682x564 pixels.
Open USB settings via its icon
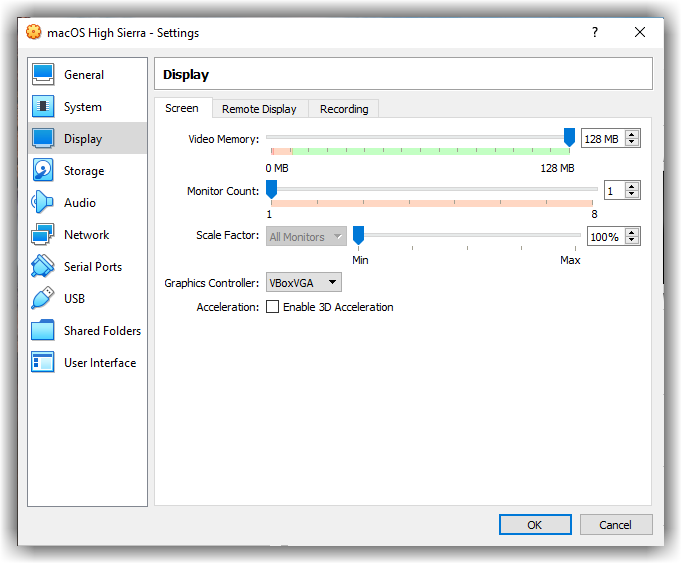pos(43,299)
